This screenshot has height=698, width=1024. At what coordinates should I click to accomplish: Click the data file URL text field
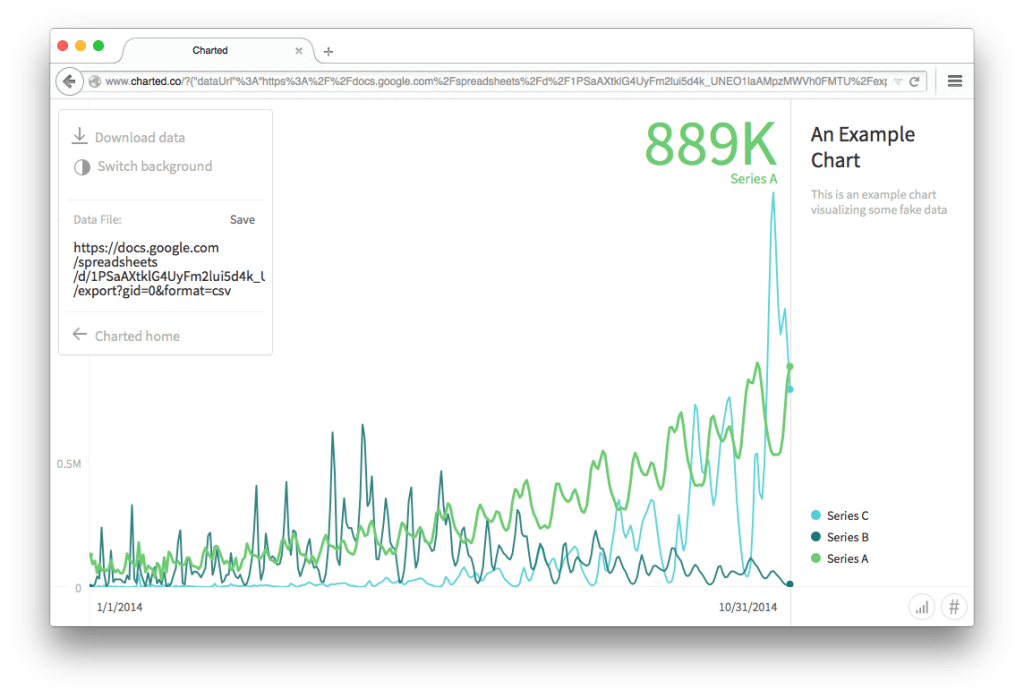coord(168,269)
